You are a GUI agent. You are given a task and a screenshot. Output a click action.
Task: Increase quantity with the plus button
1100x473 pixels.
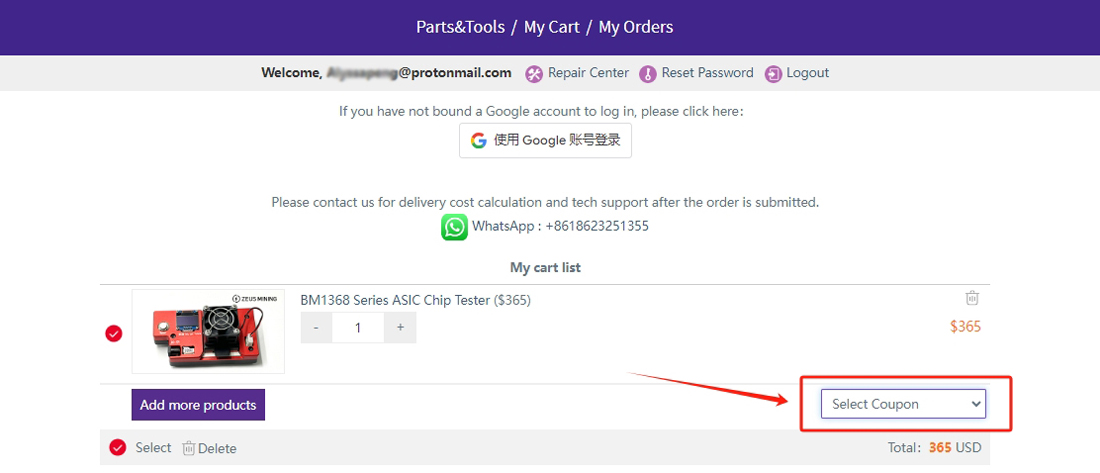click(x=400, y=327)
